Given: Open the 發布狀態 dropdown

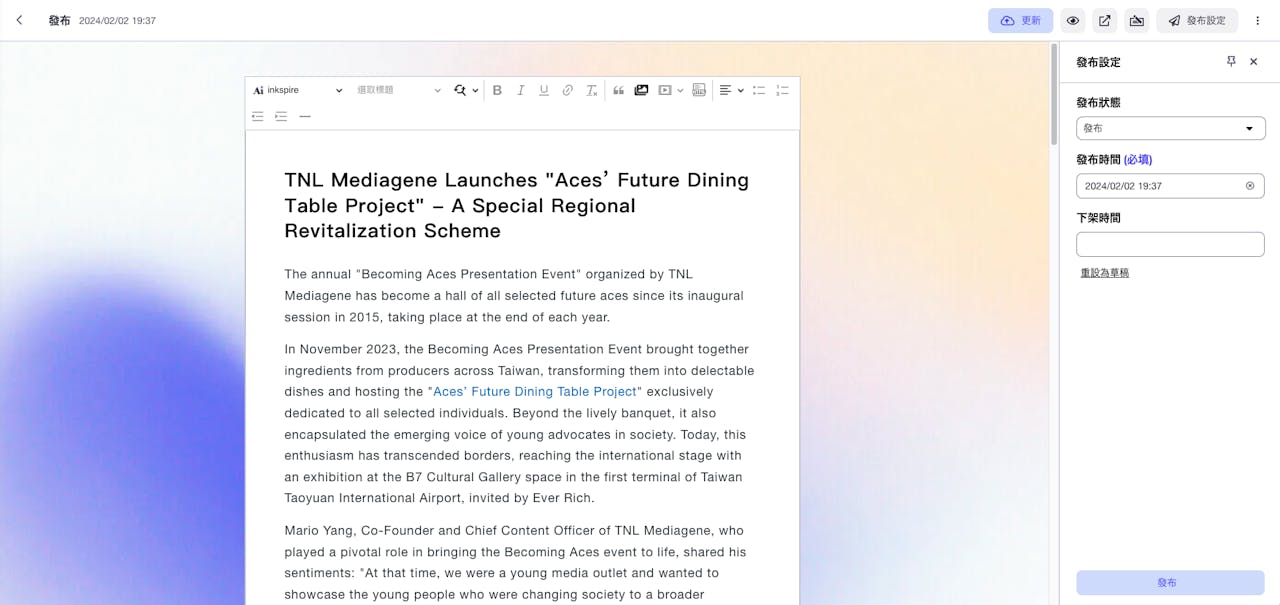Looking at the screenshot, I should [1170, 128].
